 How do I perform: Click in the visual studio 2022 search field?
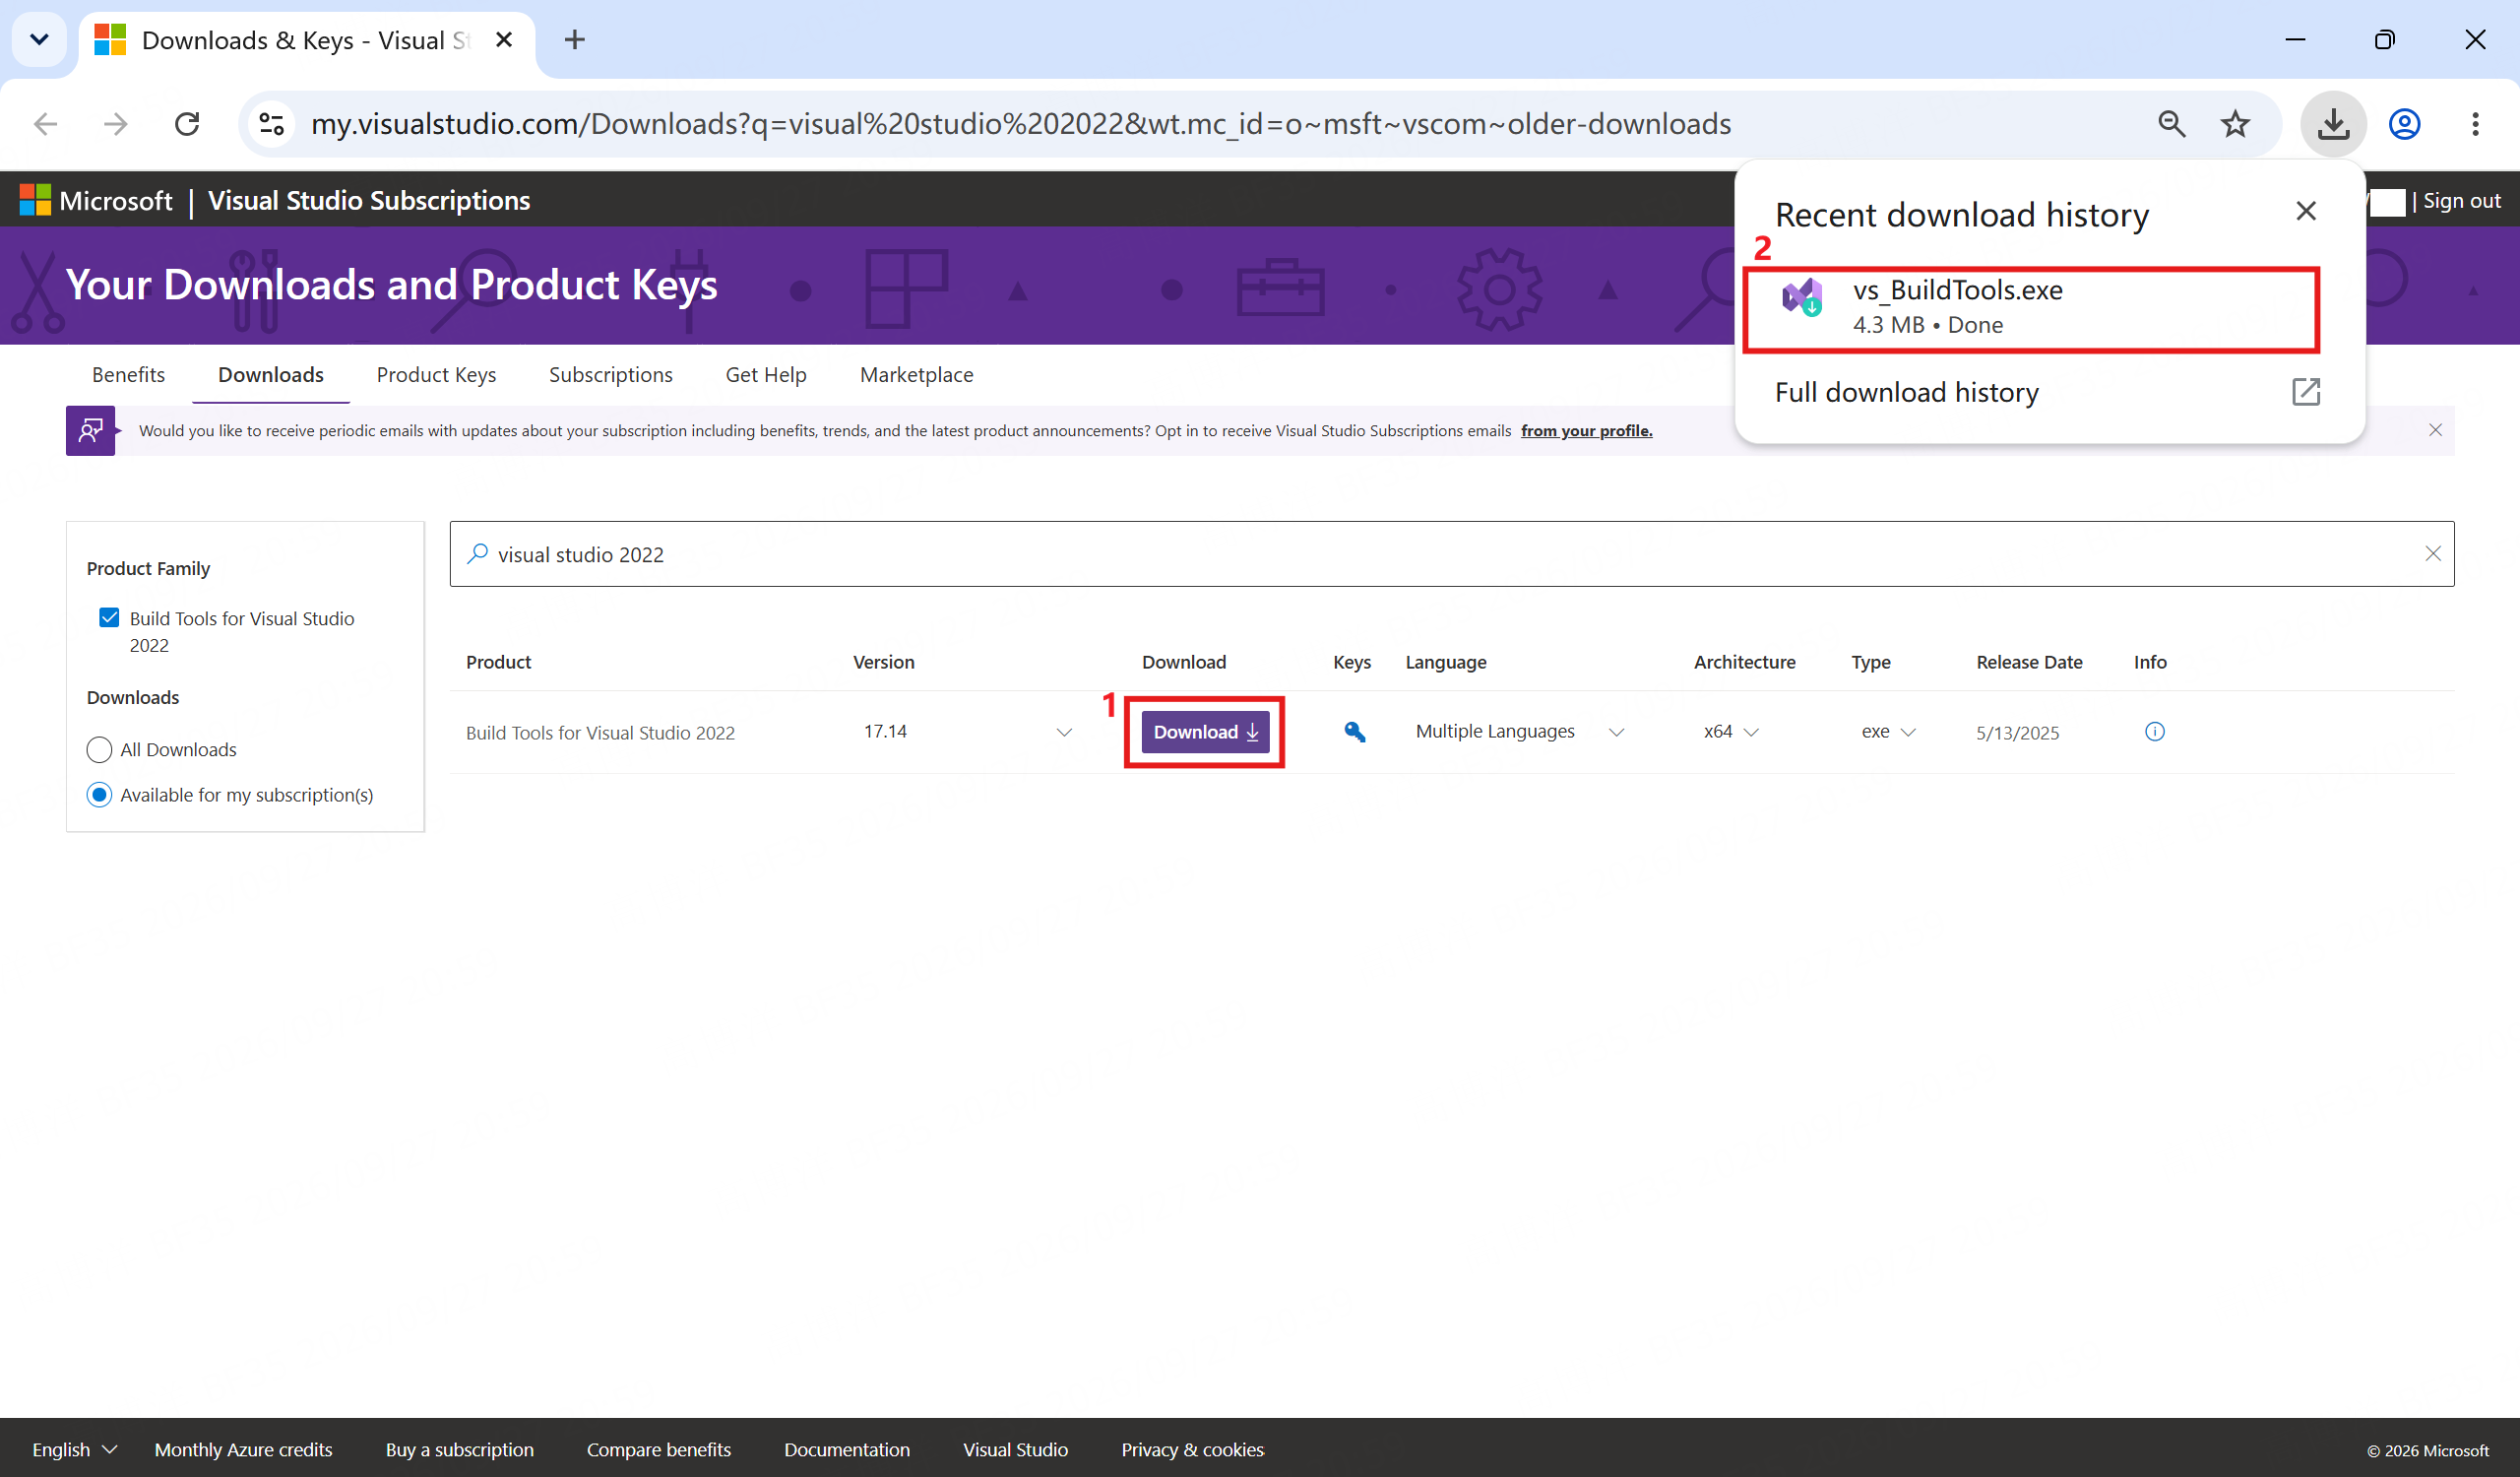tap(1451, 554)
